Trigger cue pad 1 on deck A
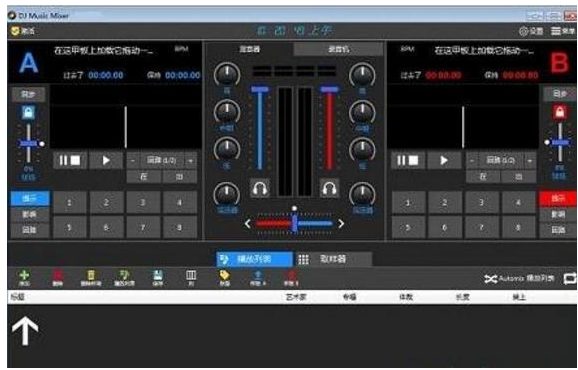The width and height of the screenshot is (578, 370). [x=70, y=202]
